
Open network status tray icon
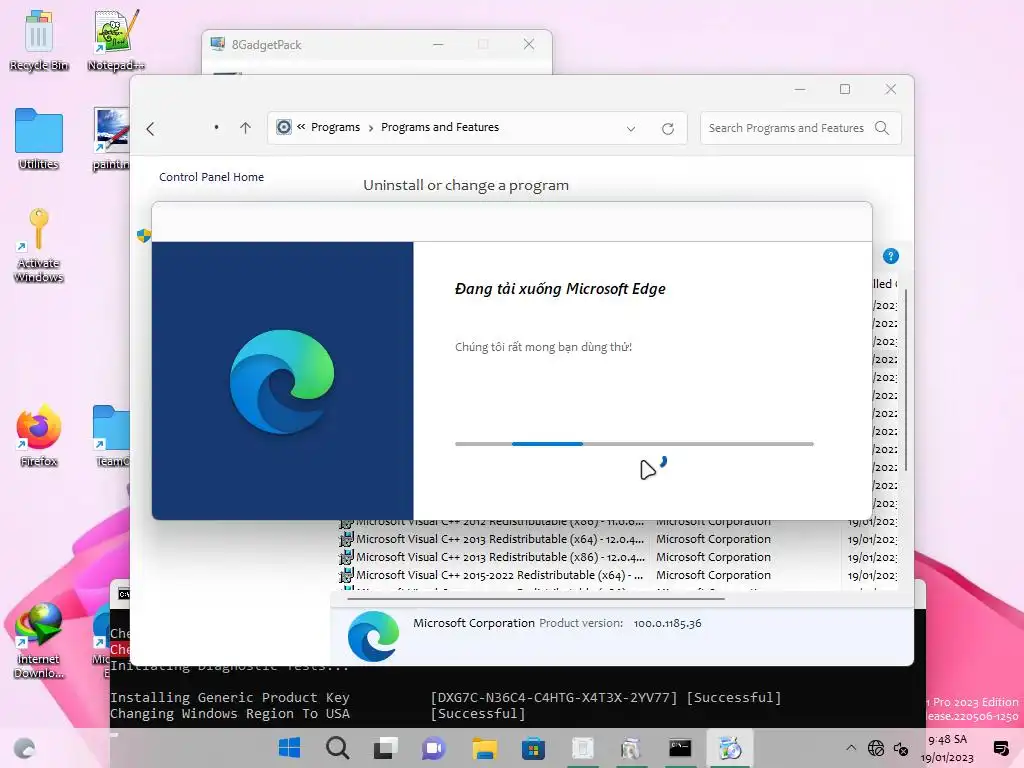point(876,748)
